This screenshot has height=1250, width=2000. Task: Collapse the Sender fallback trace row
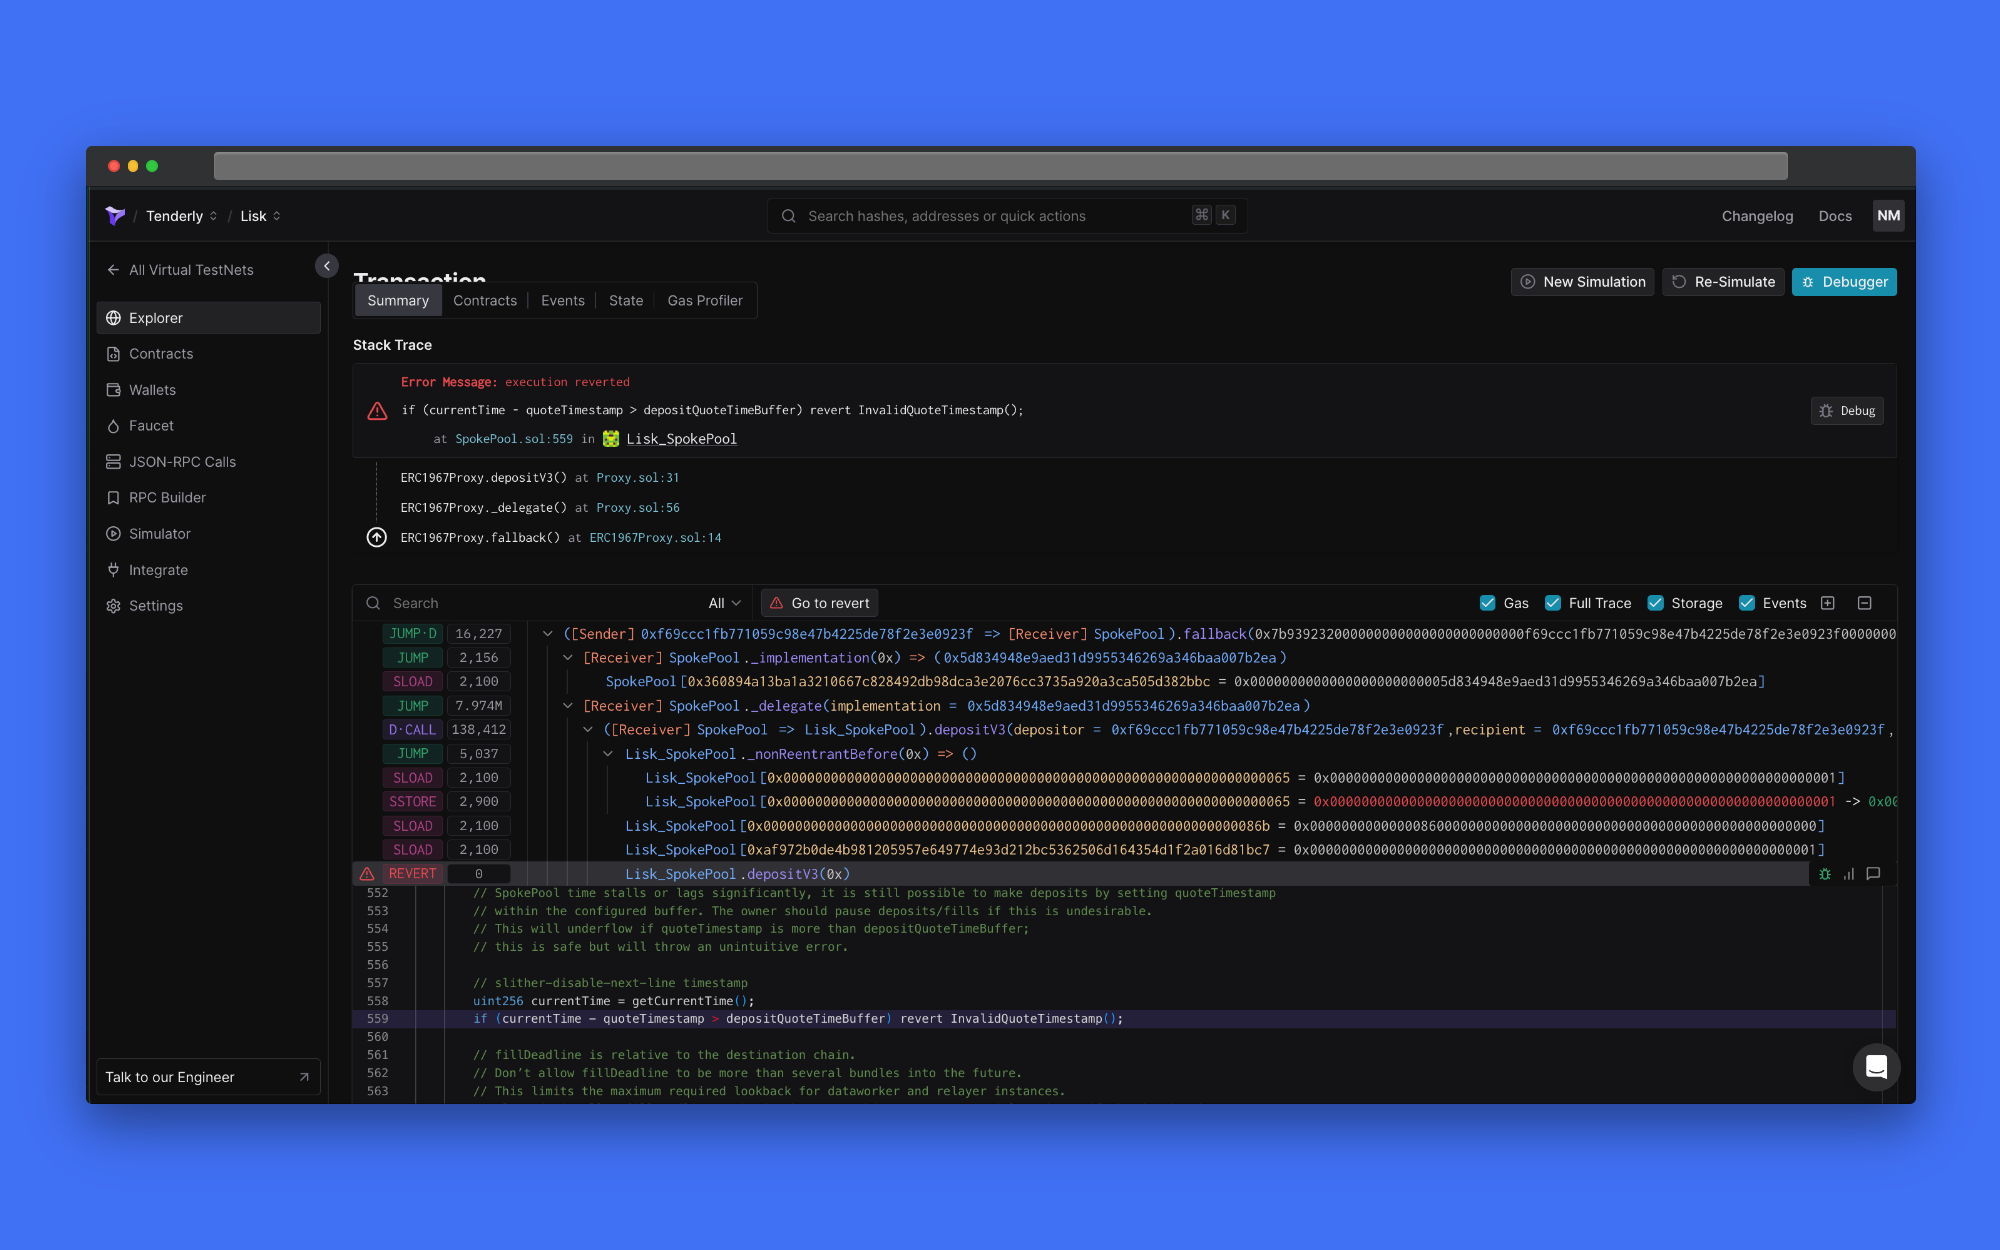[x=548, y=634]
